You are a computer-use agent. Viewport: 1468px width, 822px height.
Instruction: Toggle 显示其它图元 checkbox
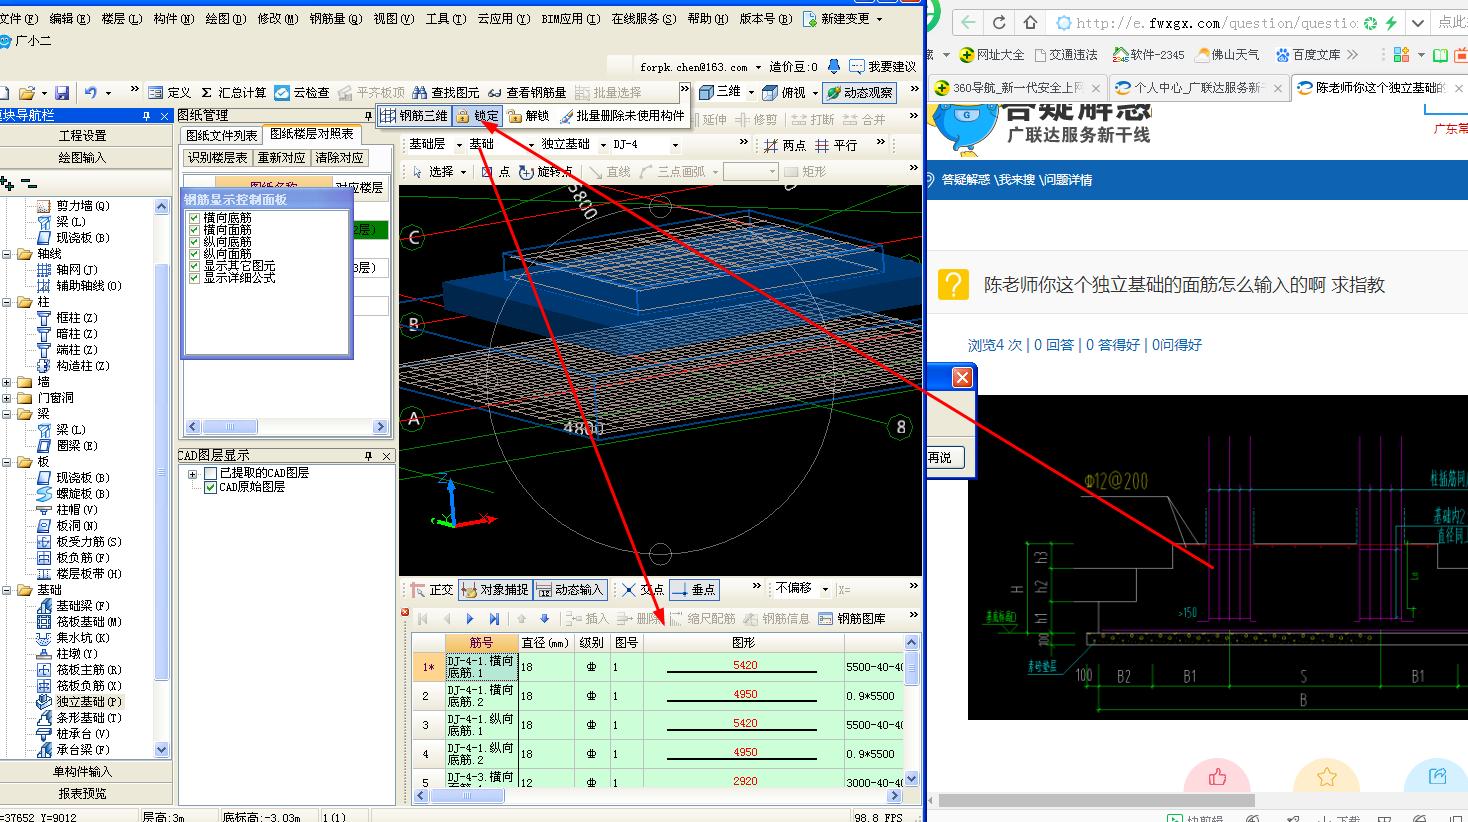[195, 266]
